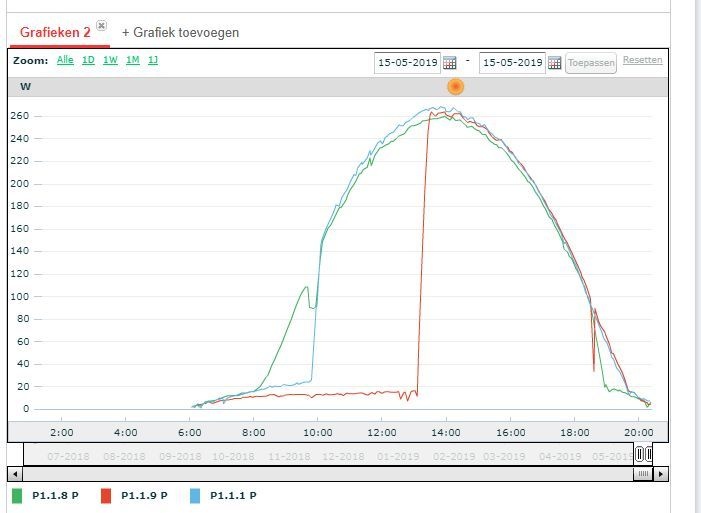Toggle the red P1.1.9 P series

point(106,496)
